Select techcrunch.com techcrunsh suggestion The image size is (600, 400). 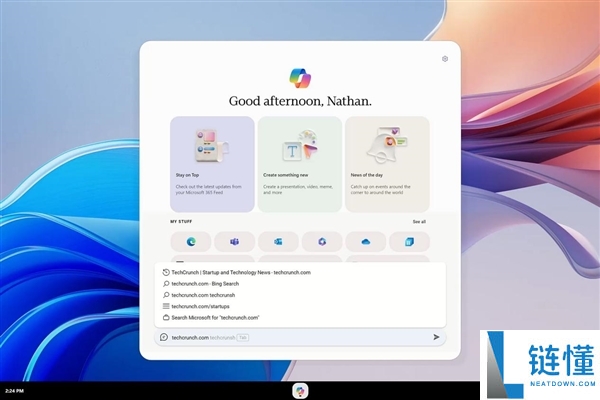[x=300, y=295]
